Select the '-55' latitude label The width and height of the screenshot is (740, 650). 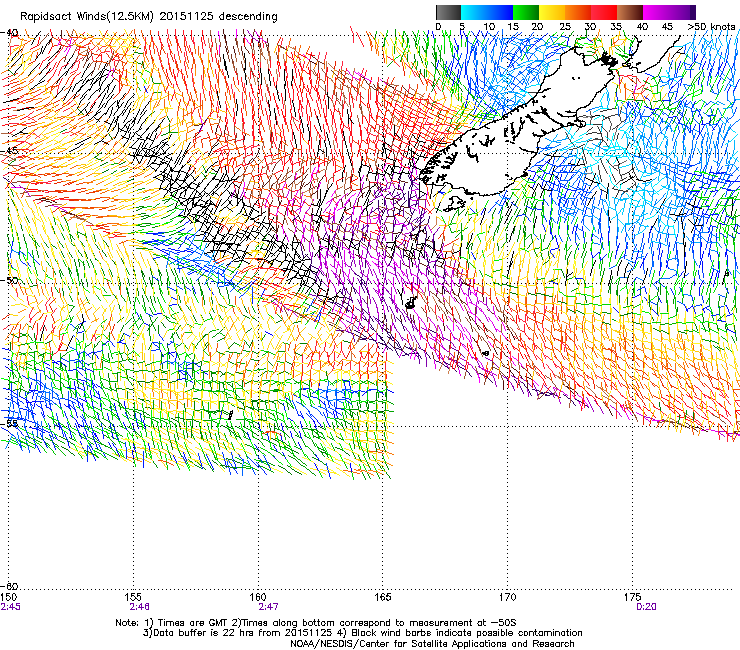pos(10,423)
